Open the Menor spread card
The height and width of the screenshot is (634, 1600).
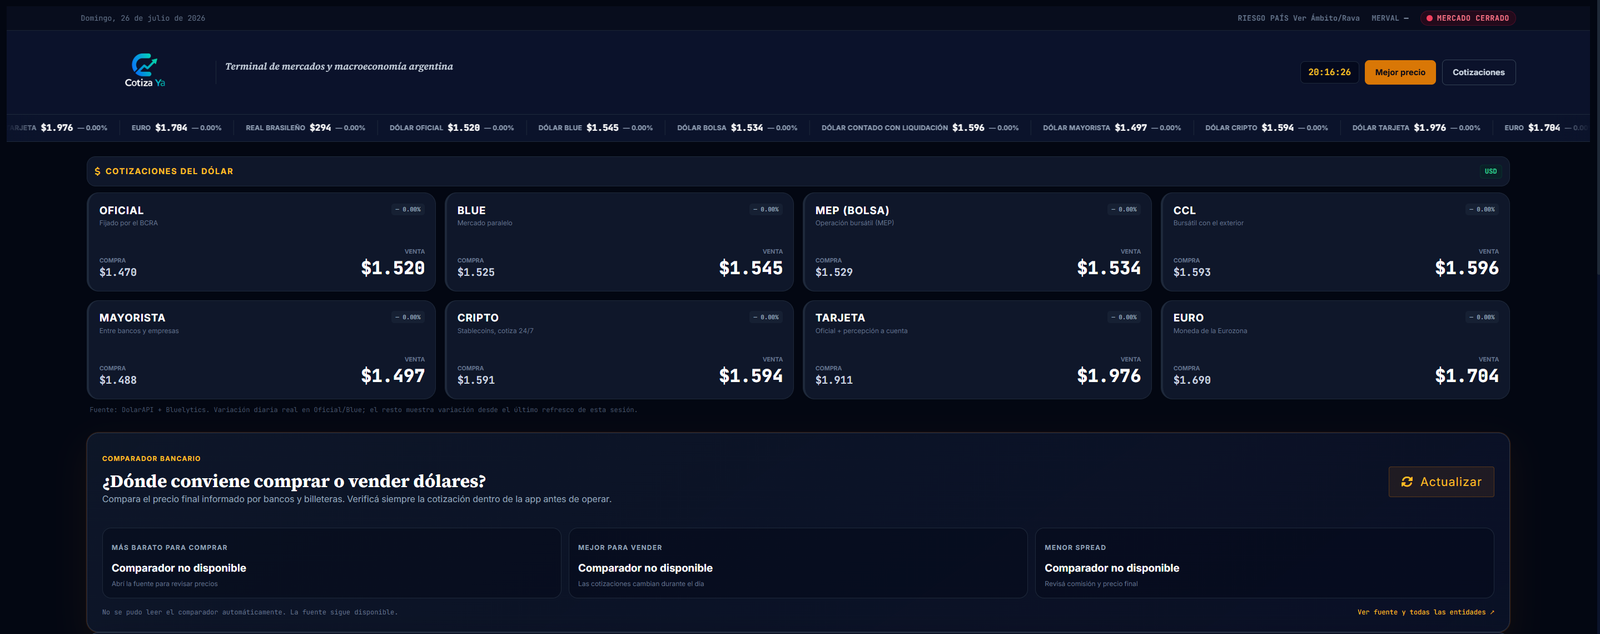pyautogui.click(x=1264, y=563)
